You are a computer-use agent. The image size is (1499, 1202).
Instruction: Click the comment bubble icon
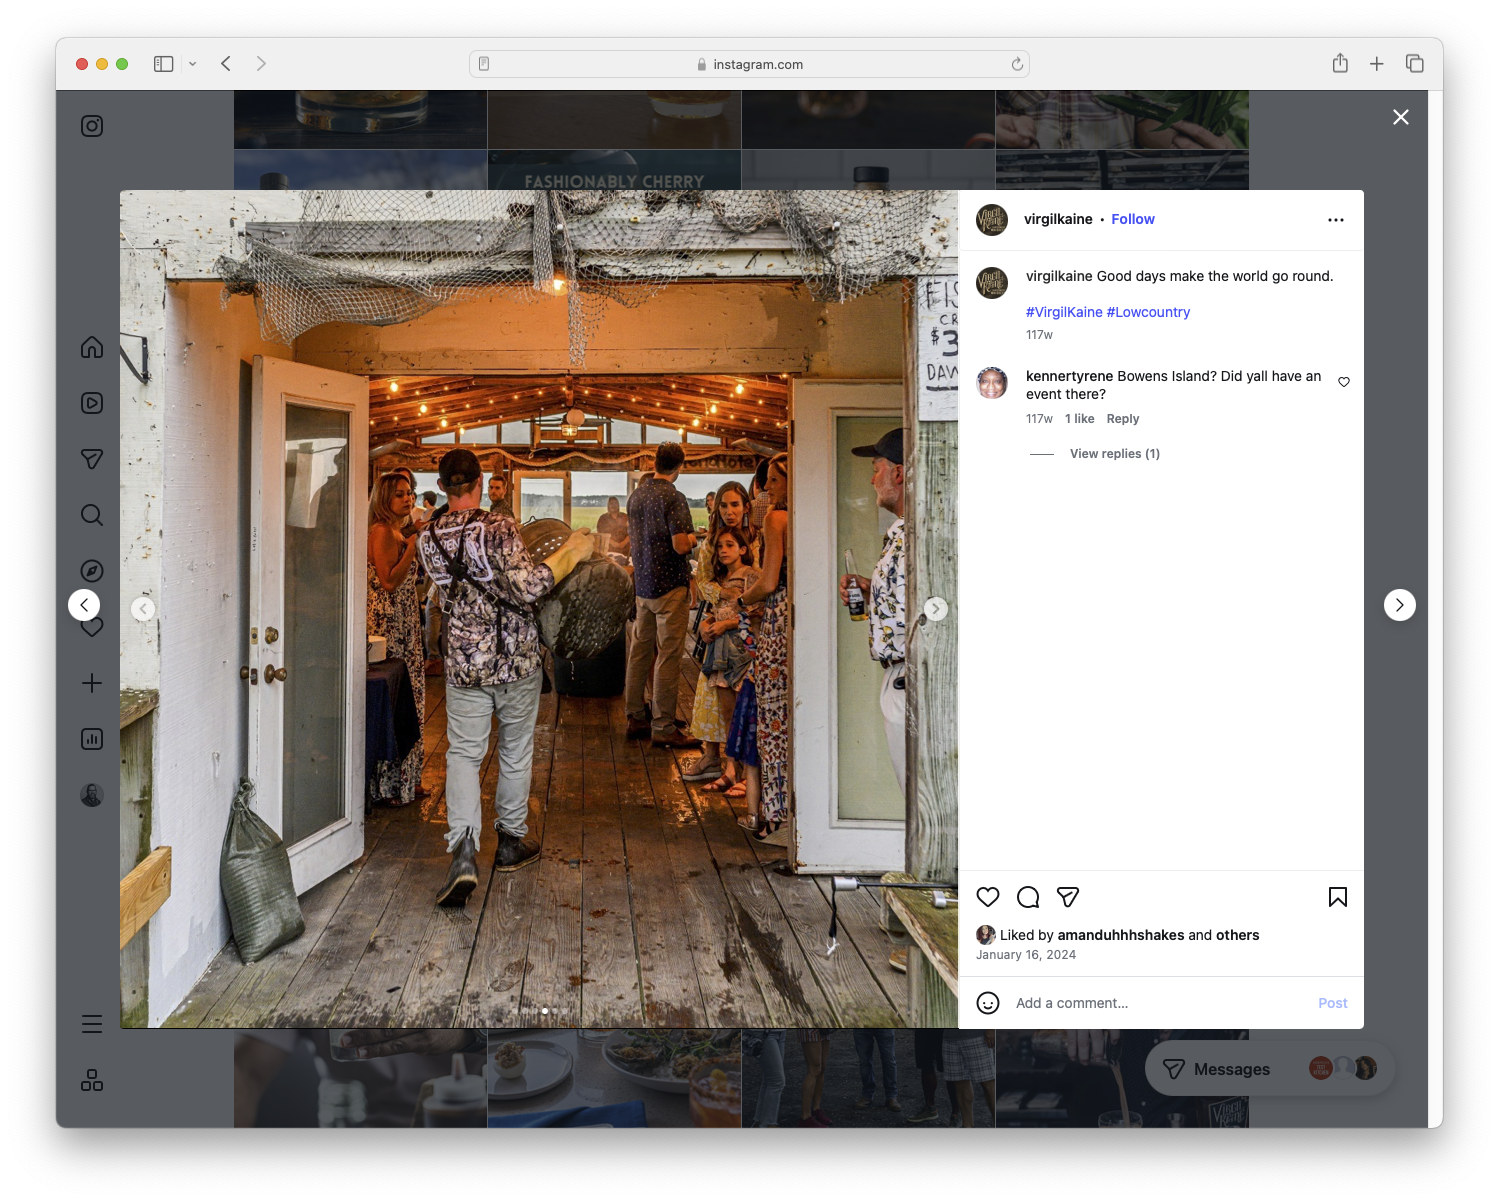coord(1028,897)
